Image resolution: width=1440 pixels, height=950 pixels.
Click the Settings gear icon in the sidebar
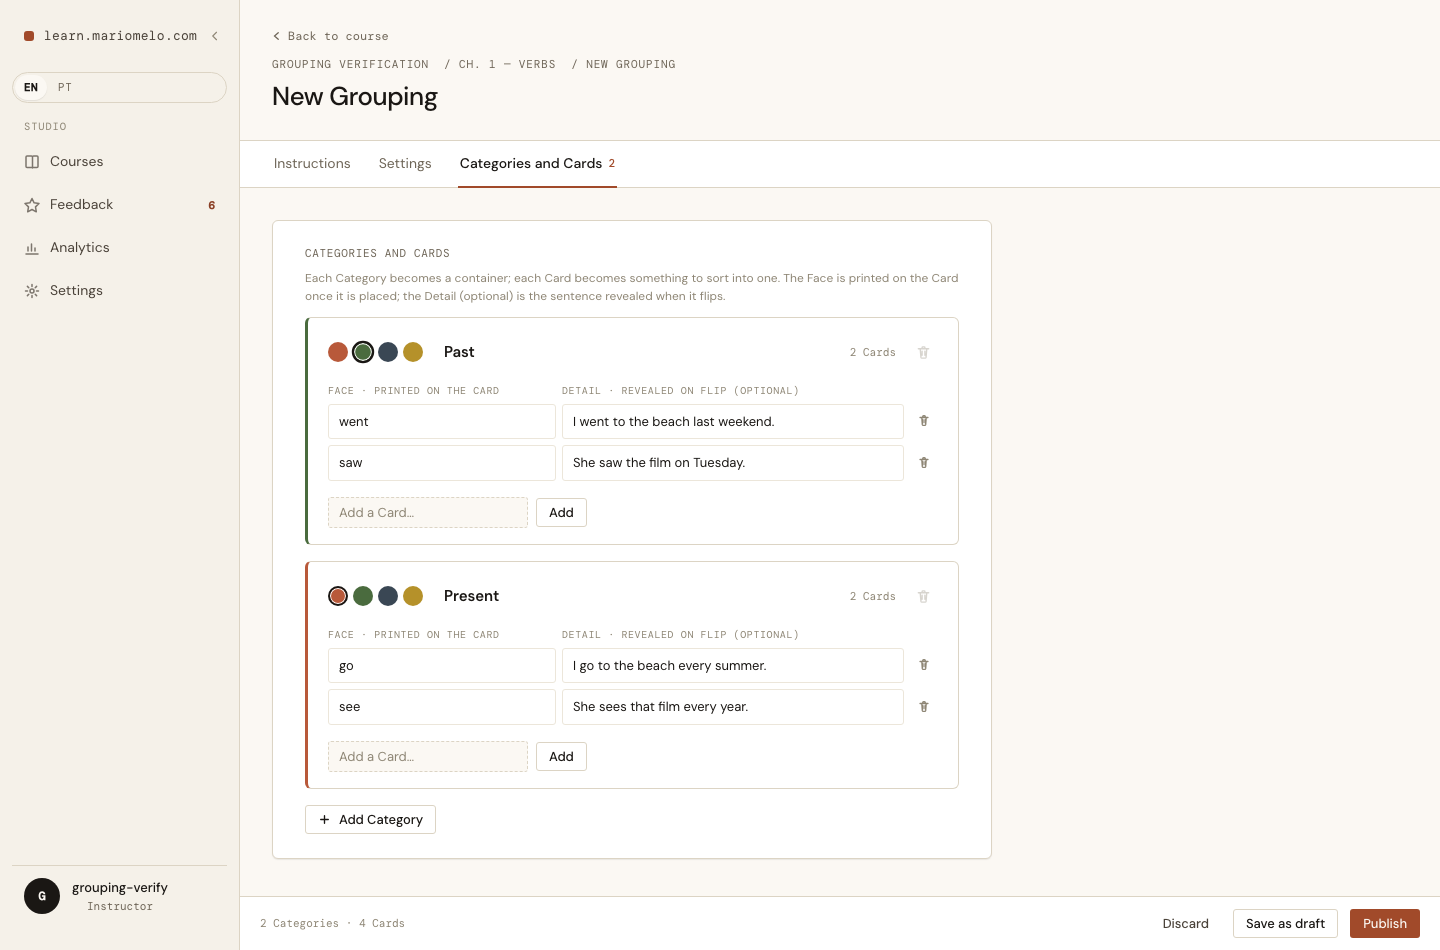[32, 291]
